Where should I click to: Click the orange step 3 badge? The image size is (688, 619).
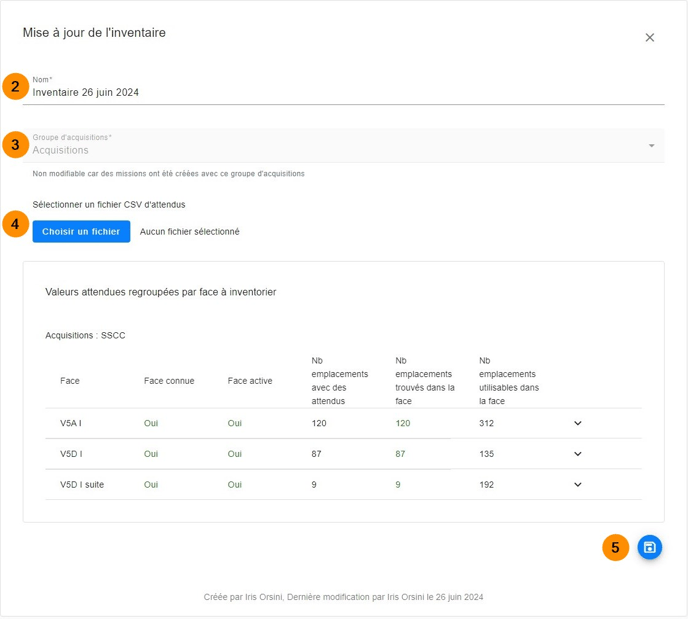tap(14, 145)
